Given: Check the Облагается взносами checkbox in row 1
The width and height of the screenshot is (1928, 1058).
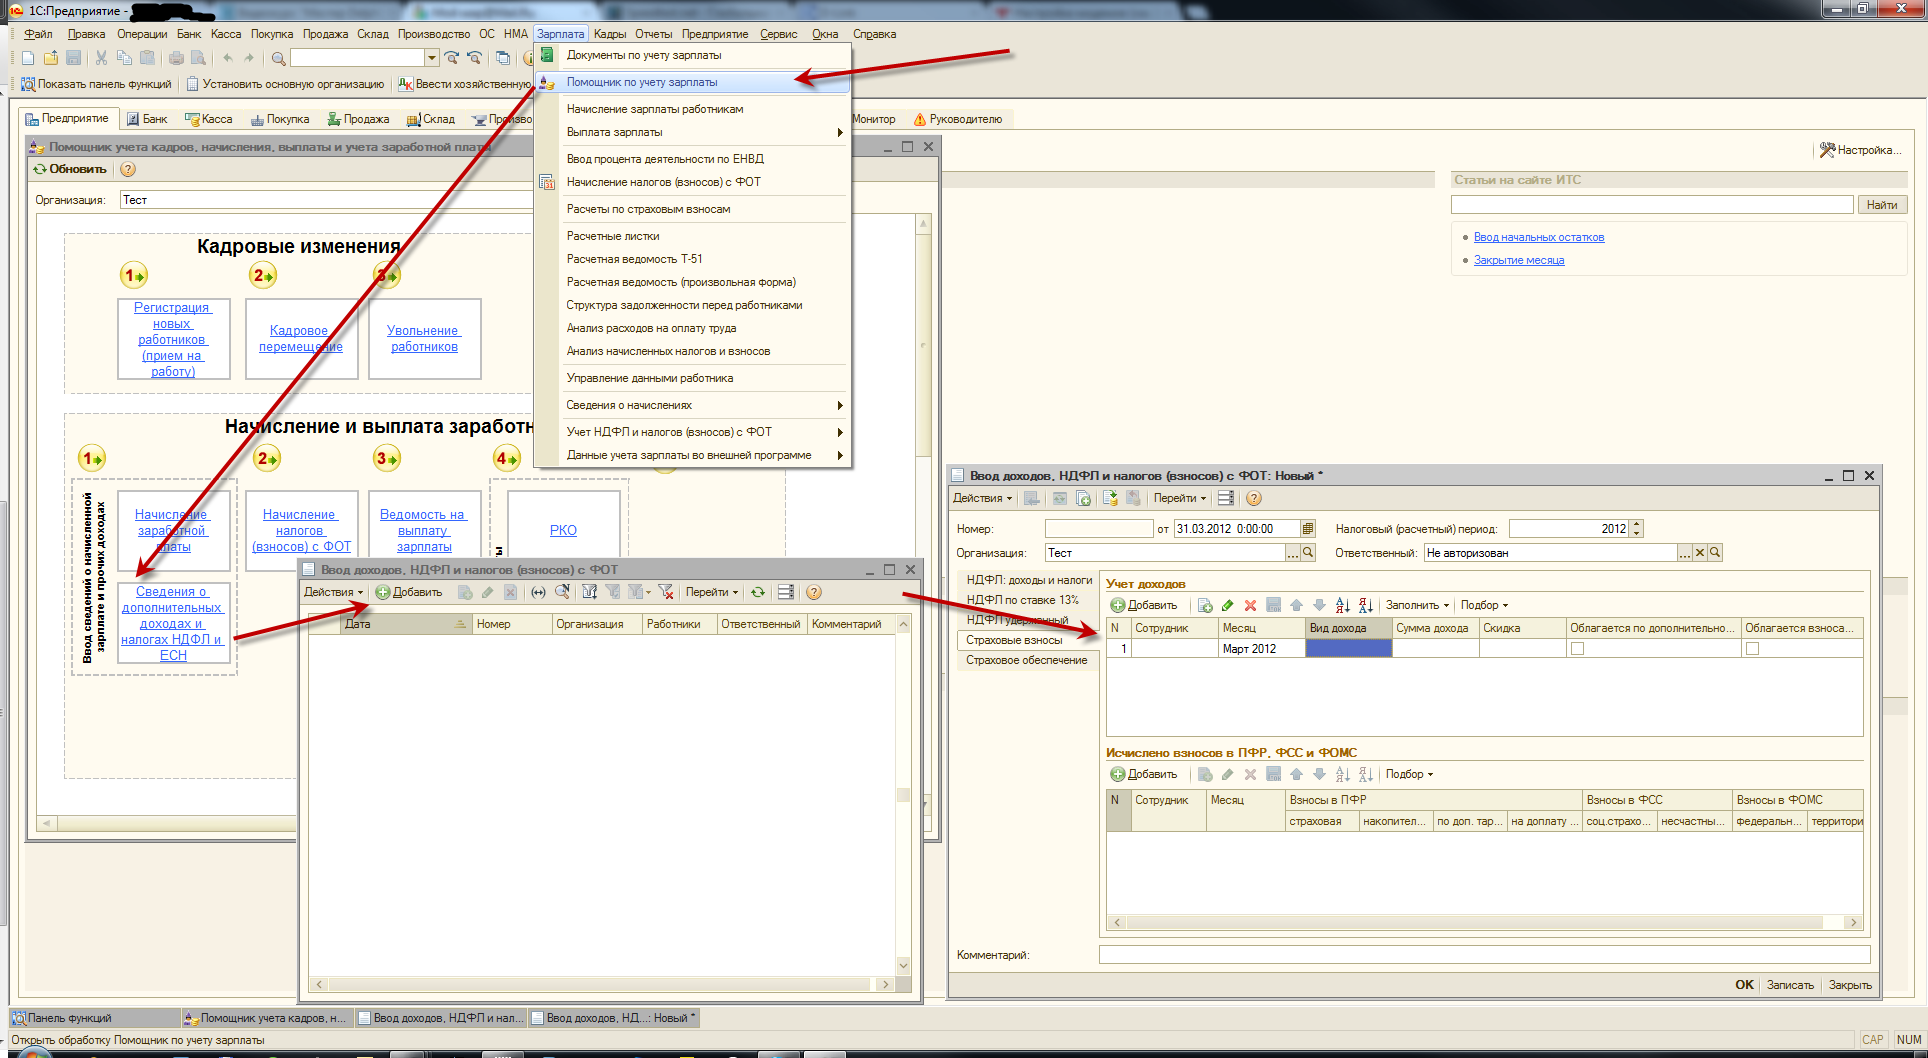Looking at the screenshot, I should 1752,649.
